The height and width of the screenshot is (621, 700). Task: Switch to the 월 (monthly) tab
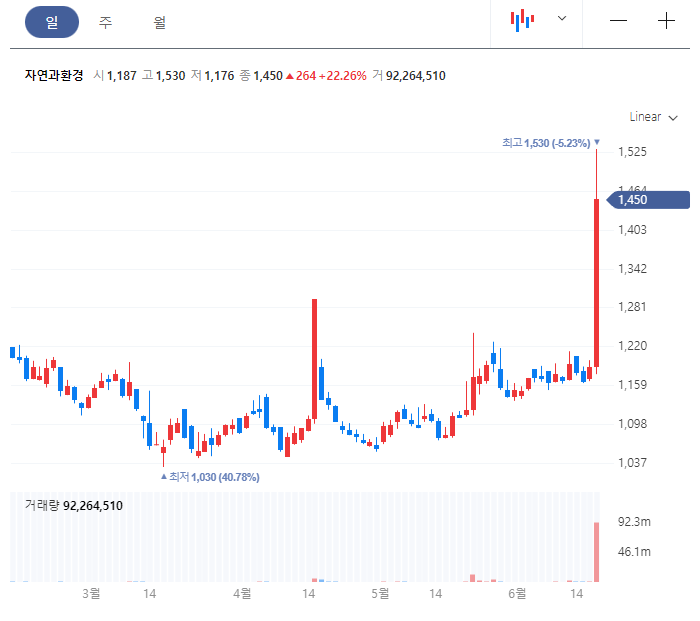click(x=159, y=22)
